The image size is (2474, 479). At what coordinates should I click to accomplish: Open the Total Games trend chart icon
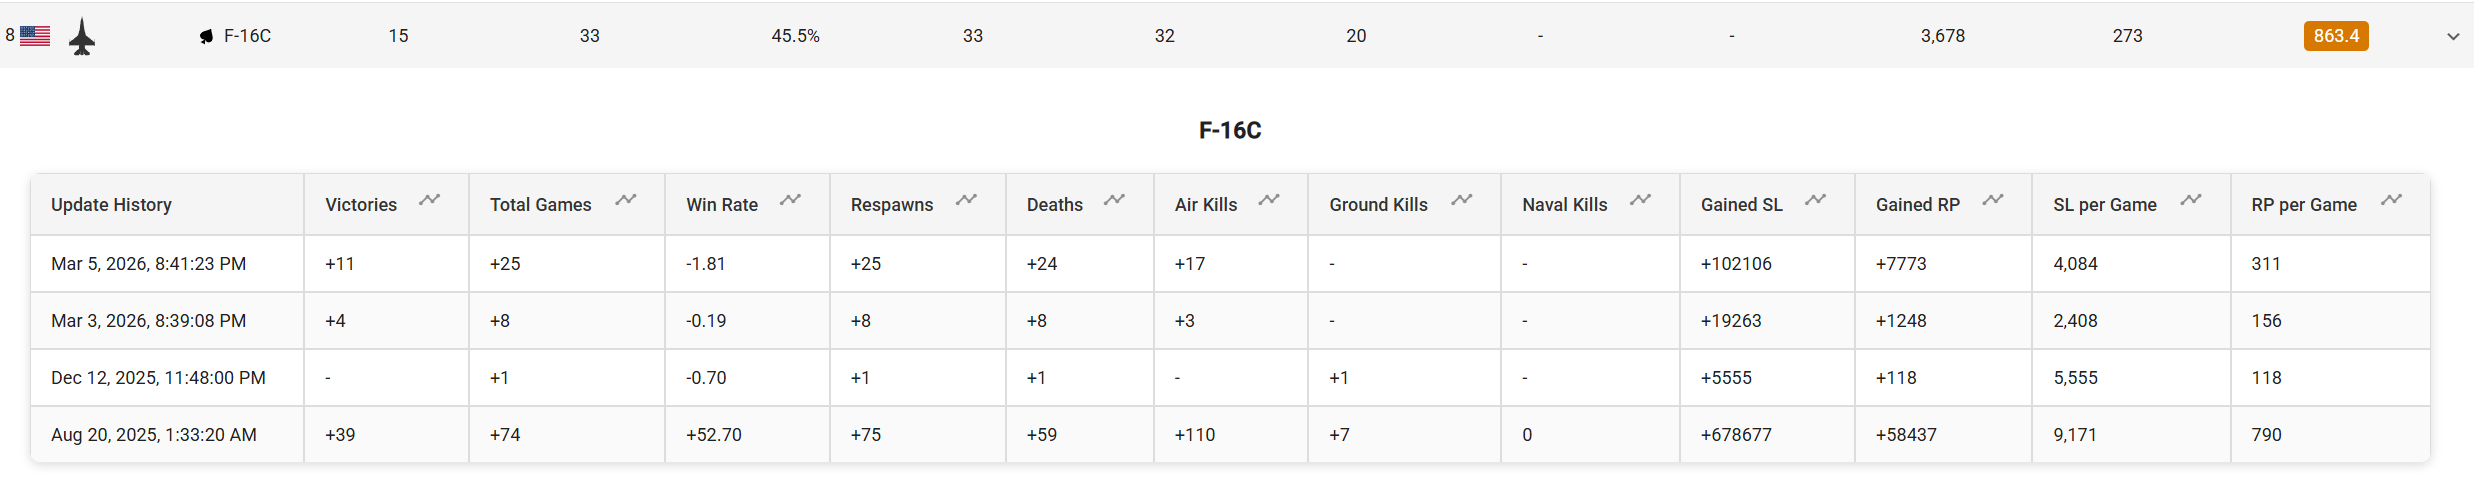(626, 200)
